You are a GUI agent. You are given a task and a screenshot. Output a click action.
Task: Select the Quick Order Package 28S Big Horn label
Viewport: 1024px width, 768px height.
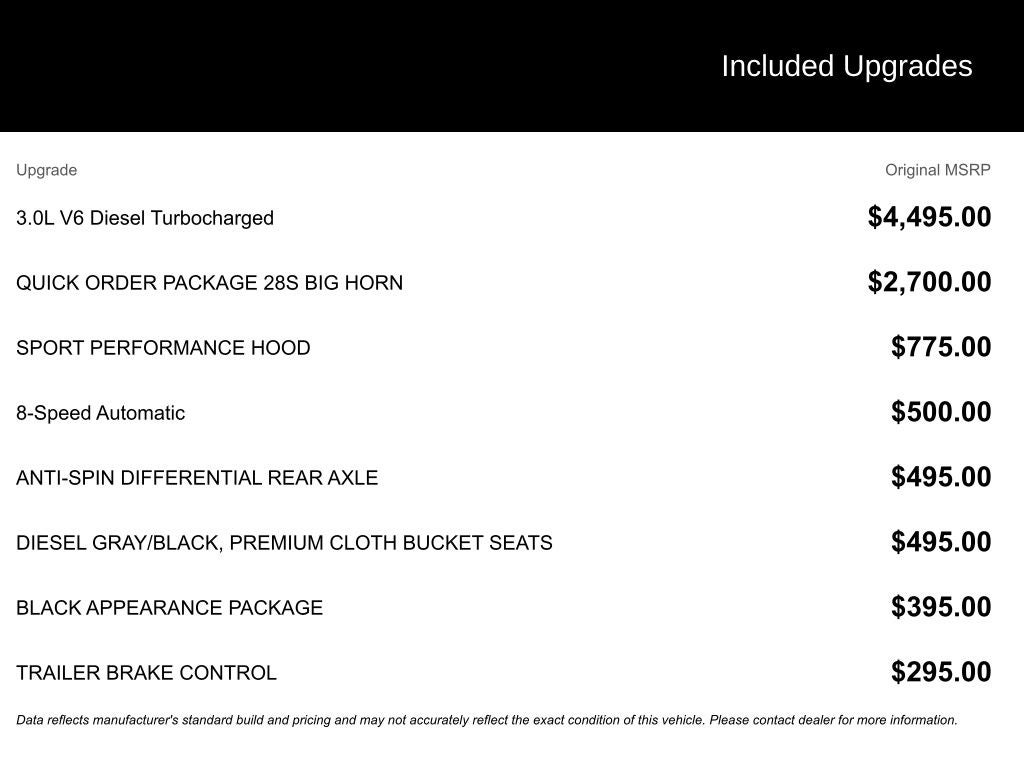click(x=209, y=283)
